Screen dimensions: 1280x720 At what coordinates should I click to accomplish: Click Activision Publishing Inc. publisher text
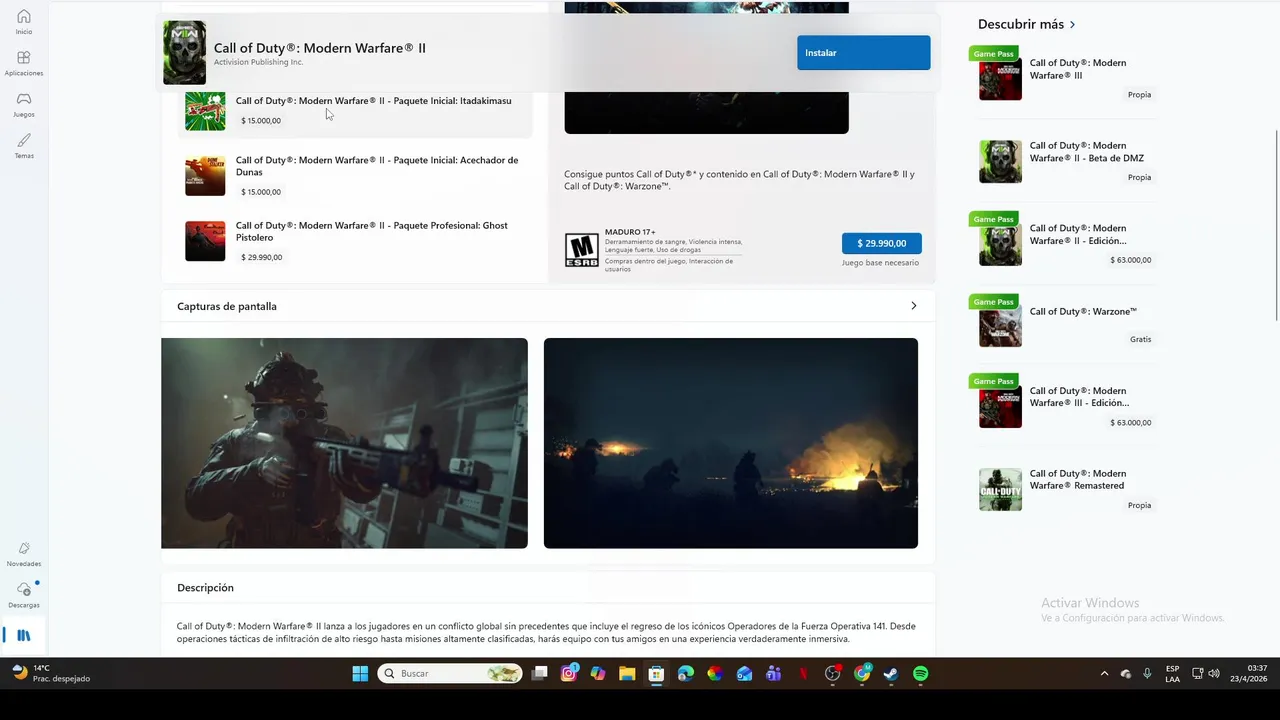click(x=258, y=62)
